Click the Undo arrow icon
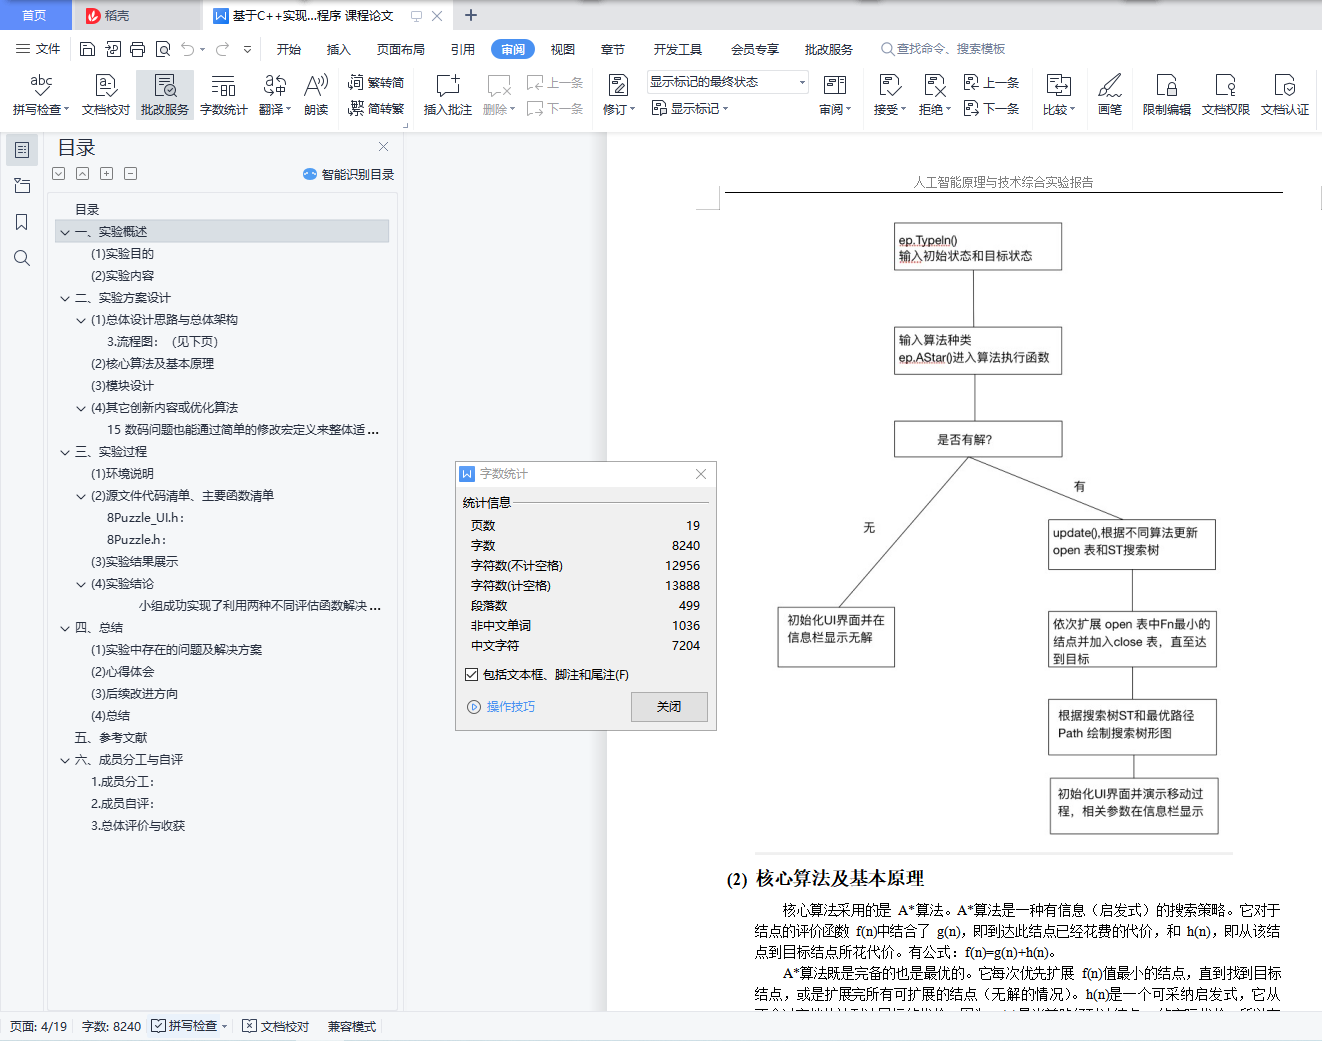 coord(188,49)
